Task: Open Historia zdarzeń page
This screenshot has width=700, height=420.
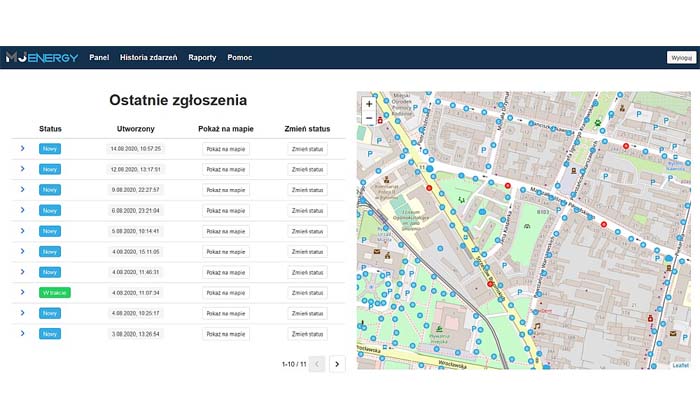Action: tap(148, 57)
